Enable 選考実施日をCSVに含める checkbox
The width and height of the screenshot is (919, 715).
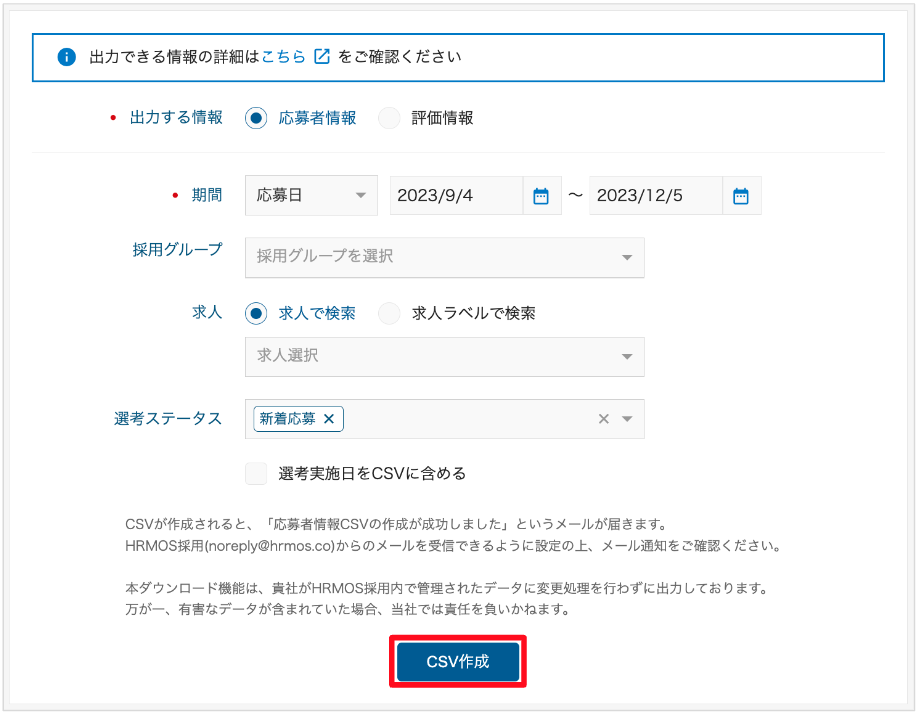tap(256, 473)
